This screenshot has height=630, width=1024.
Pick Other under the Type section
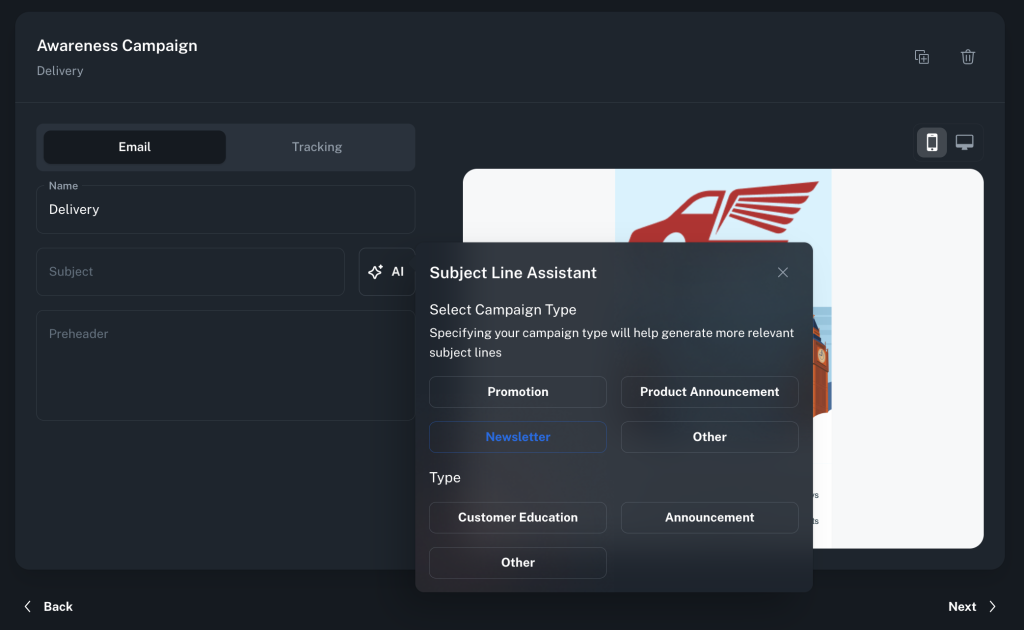518,563
